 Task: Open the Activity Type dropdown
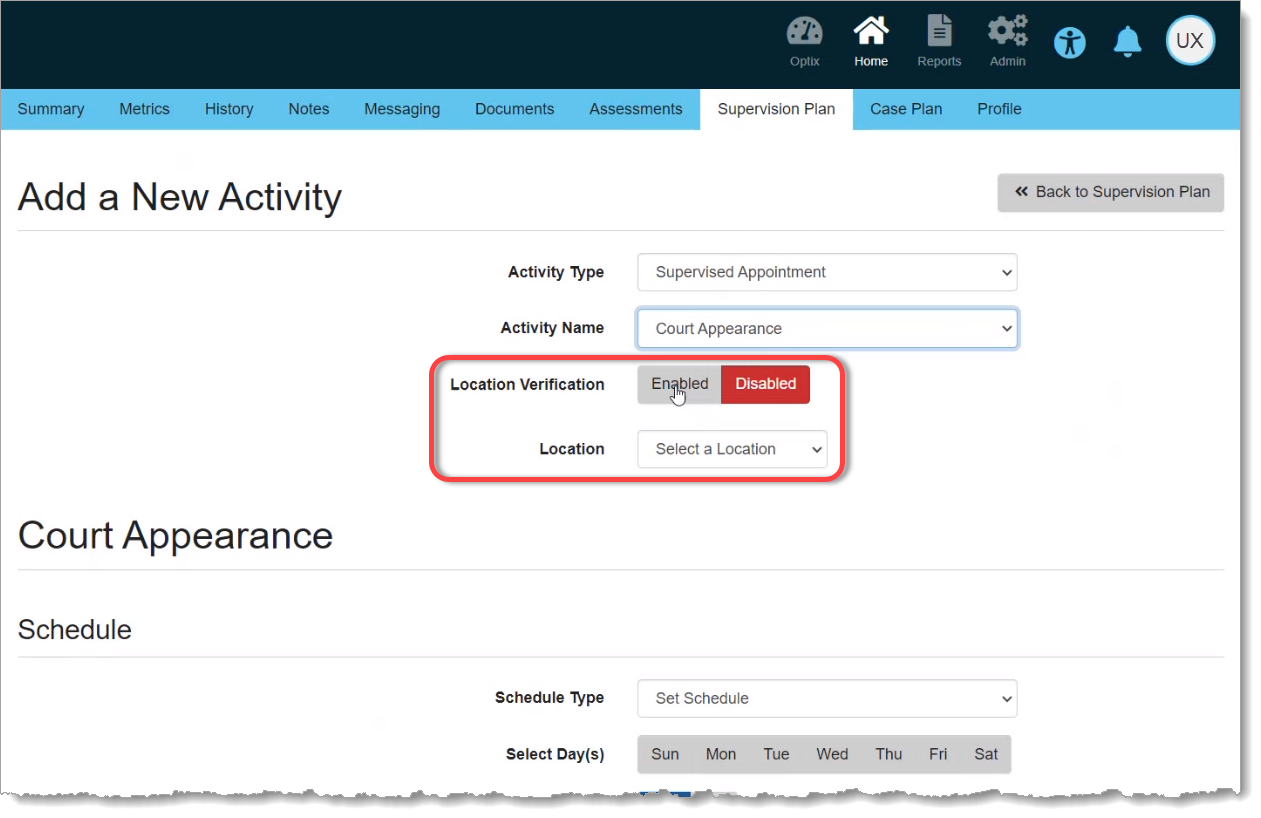pyautogui.click(x=826, y=272)
